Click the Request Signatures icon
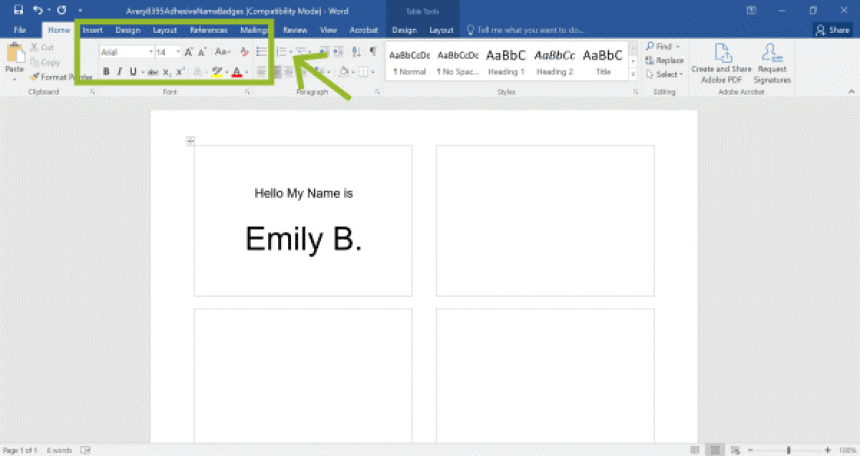860x456 pixels. click(x=772, y=60)
